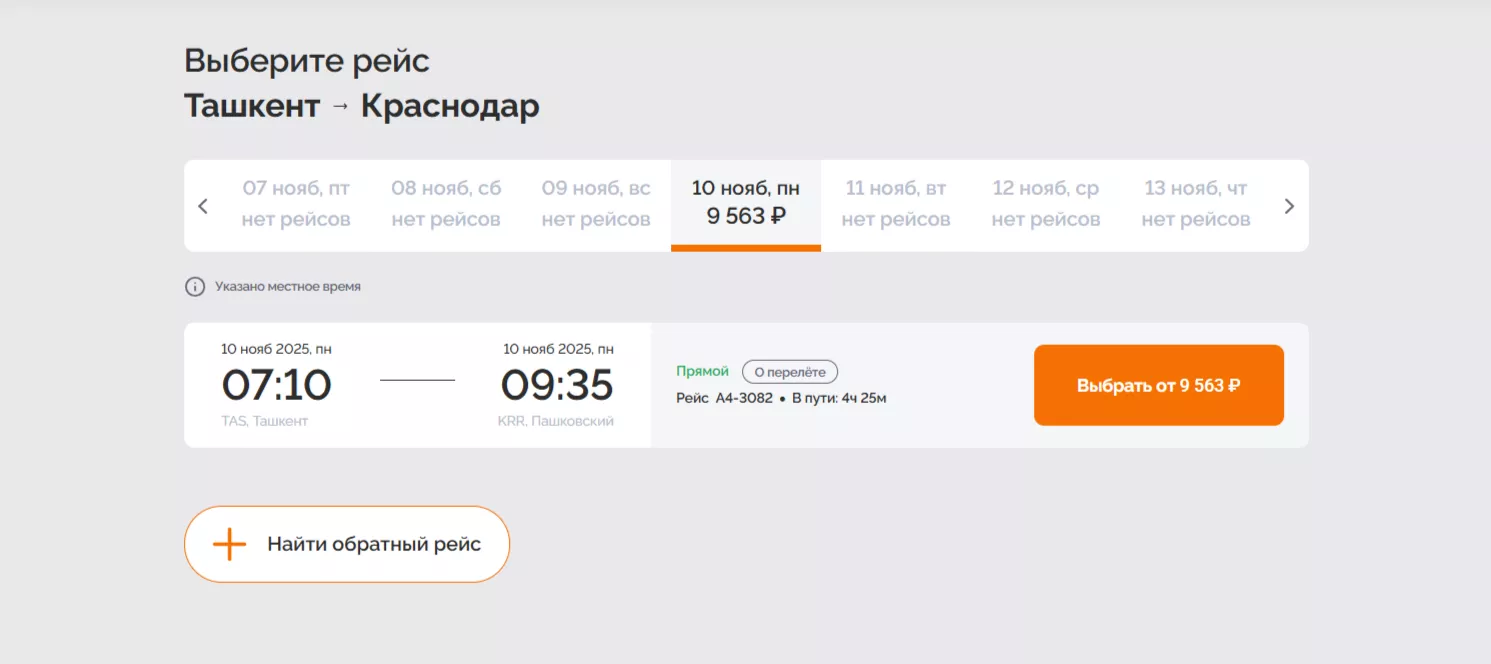Click the 07:10 departure time

(277, 385)
